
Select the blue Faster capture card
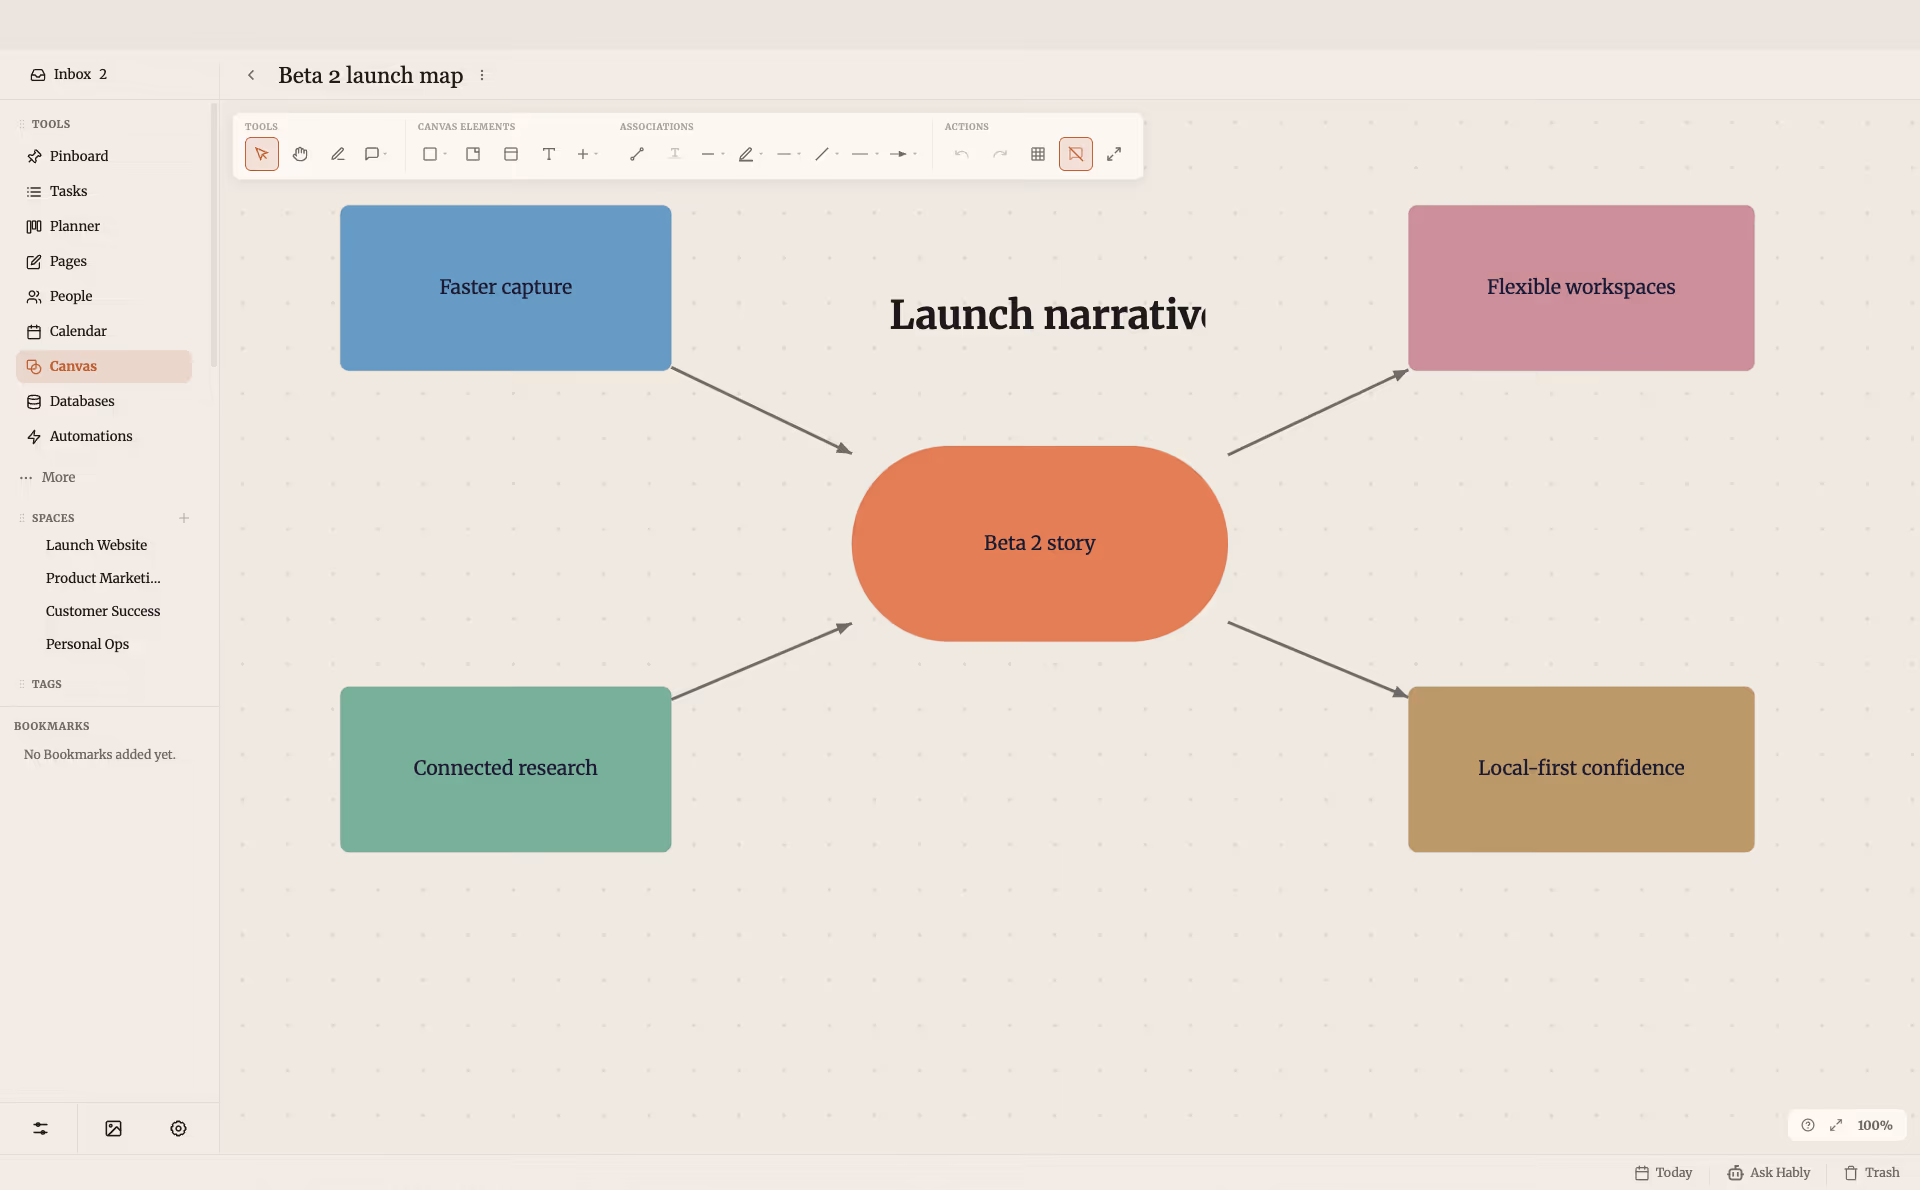click(505, 288)
